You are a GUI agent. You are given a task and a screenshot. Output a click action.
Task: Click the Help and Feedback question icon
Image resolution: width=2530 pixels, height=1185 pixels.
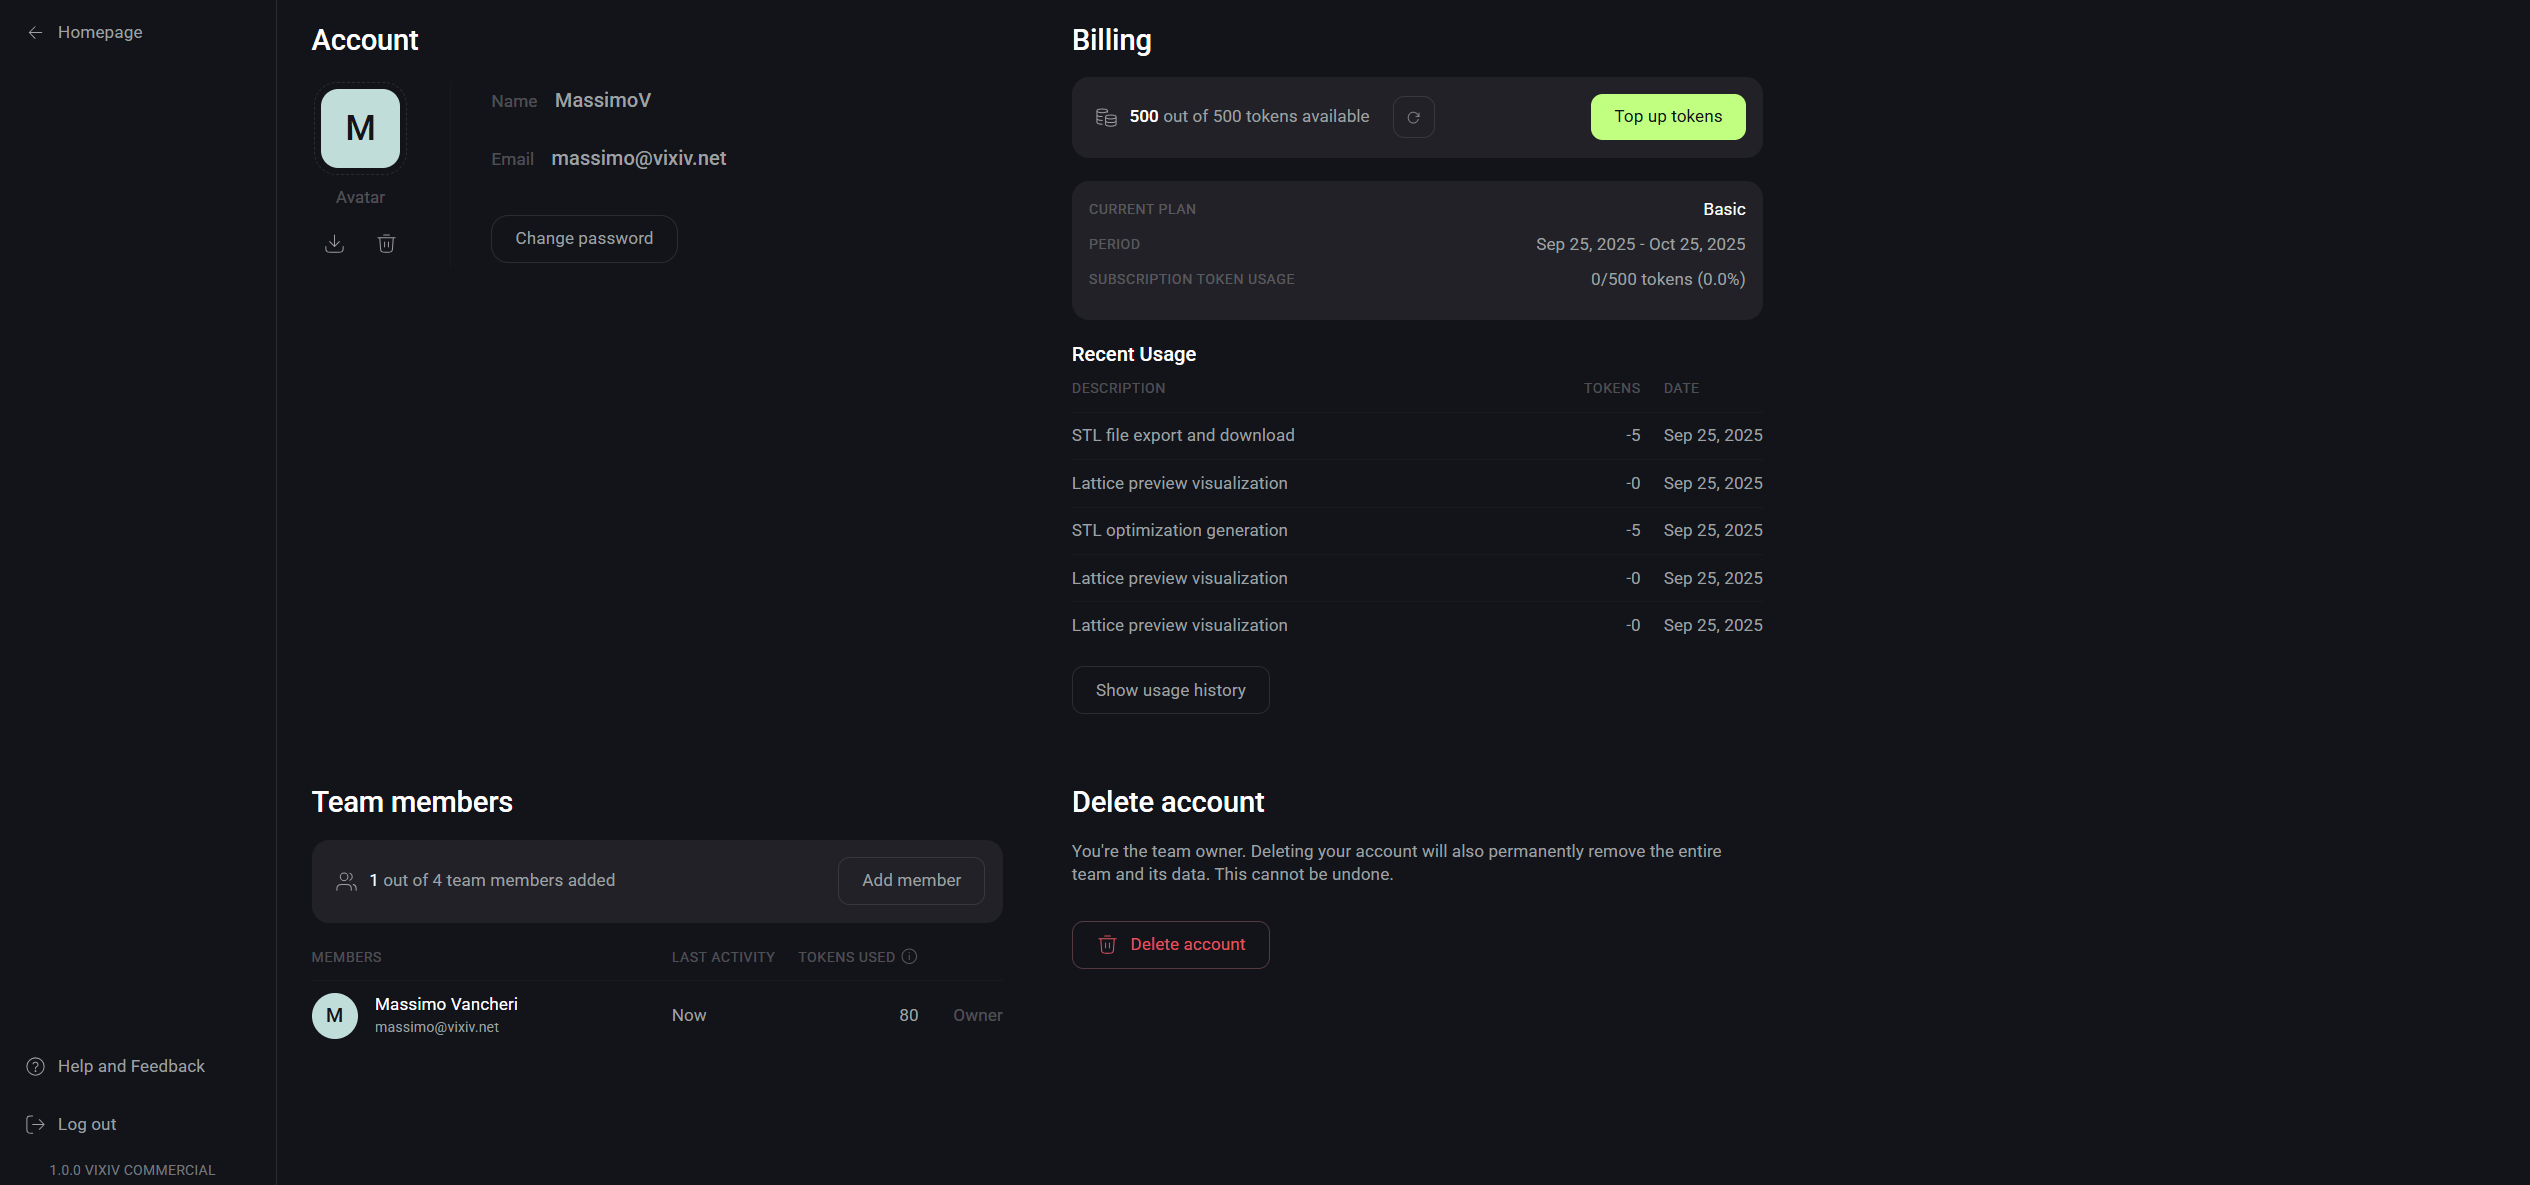(35, 1067)
